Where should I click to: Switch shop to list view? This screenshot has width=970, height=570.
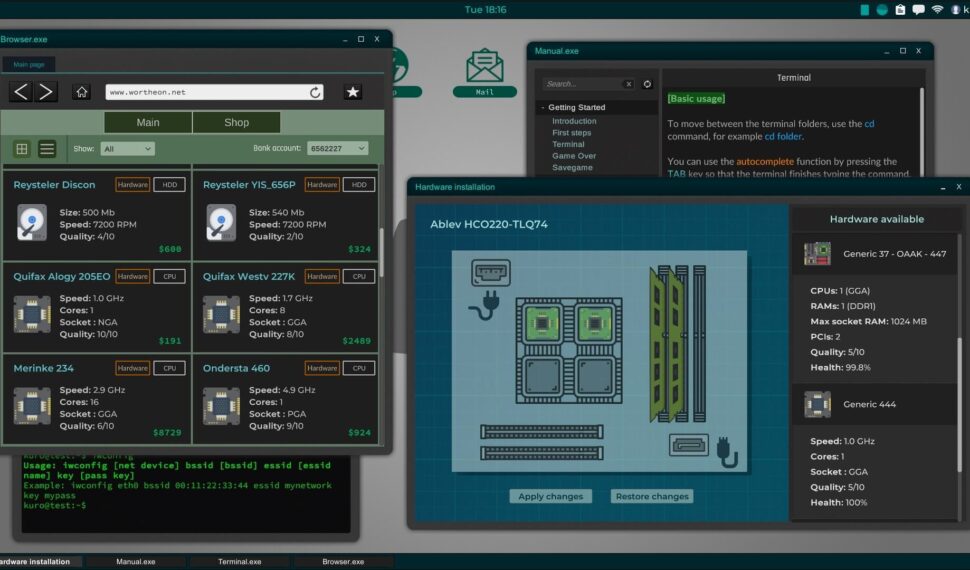[x=47, y=149]
